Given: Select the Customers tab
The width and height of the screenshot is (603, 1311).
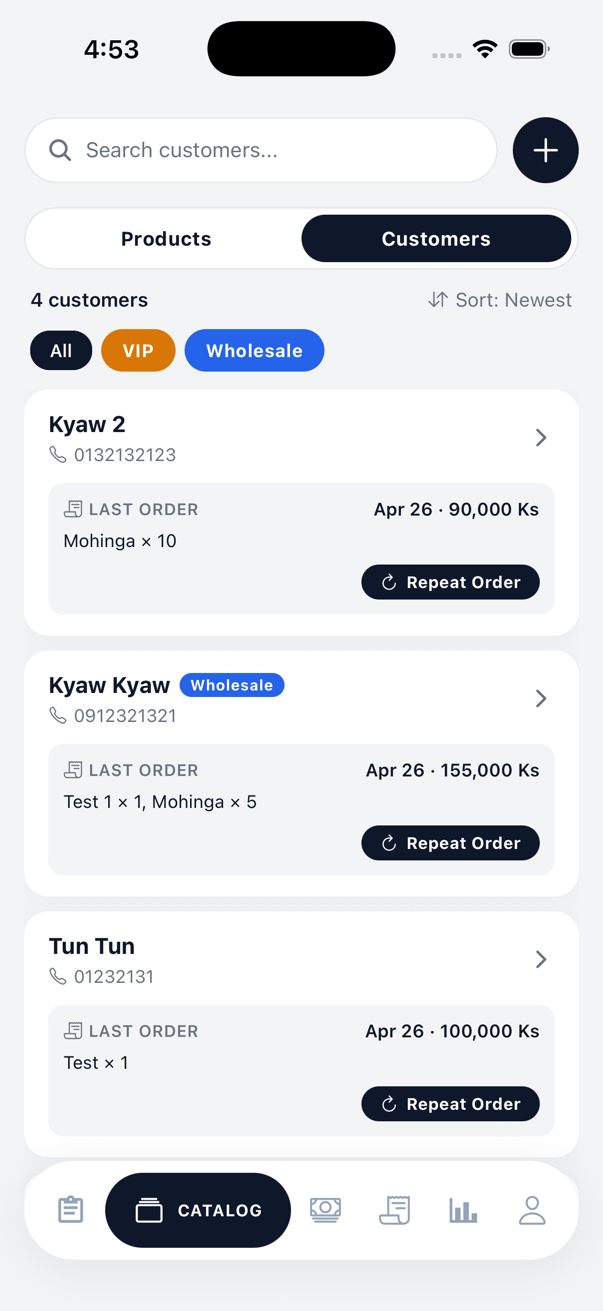Looking at the screenshot, I should (436, 238).
